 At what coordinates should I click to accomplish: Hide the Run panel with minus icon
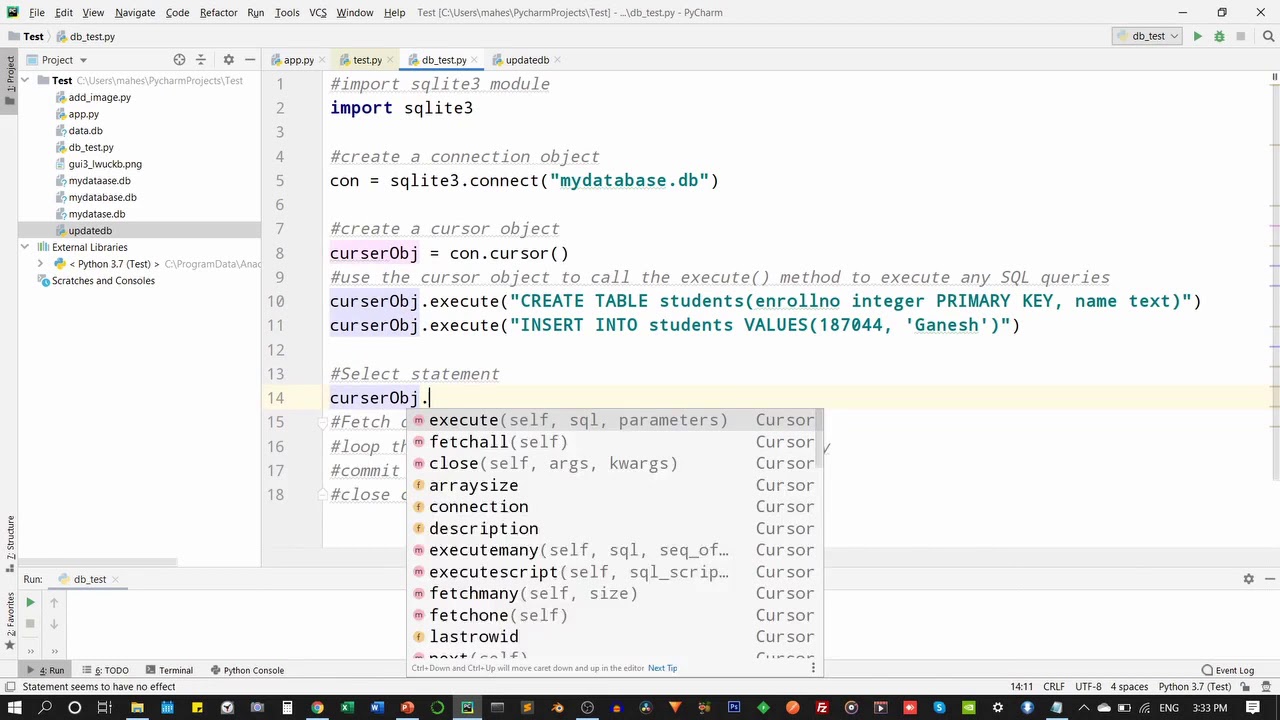1270,579
